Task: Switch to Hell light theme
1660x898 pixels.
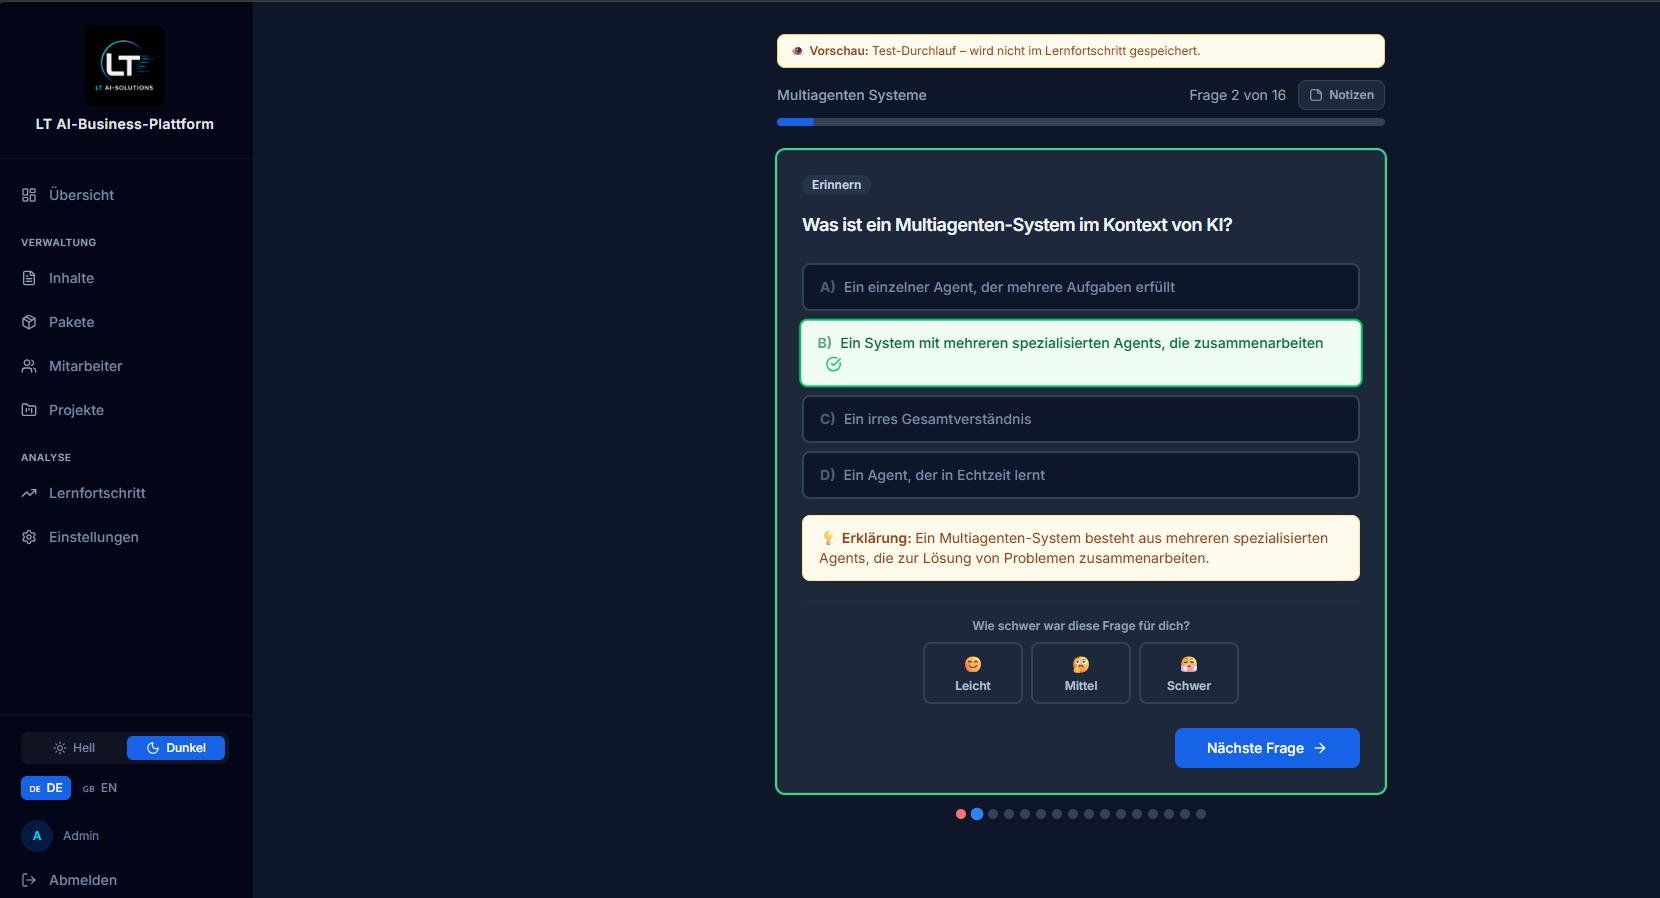Action: pos(74,748)
